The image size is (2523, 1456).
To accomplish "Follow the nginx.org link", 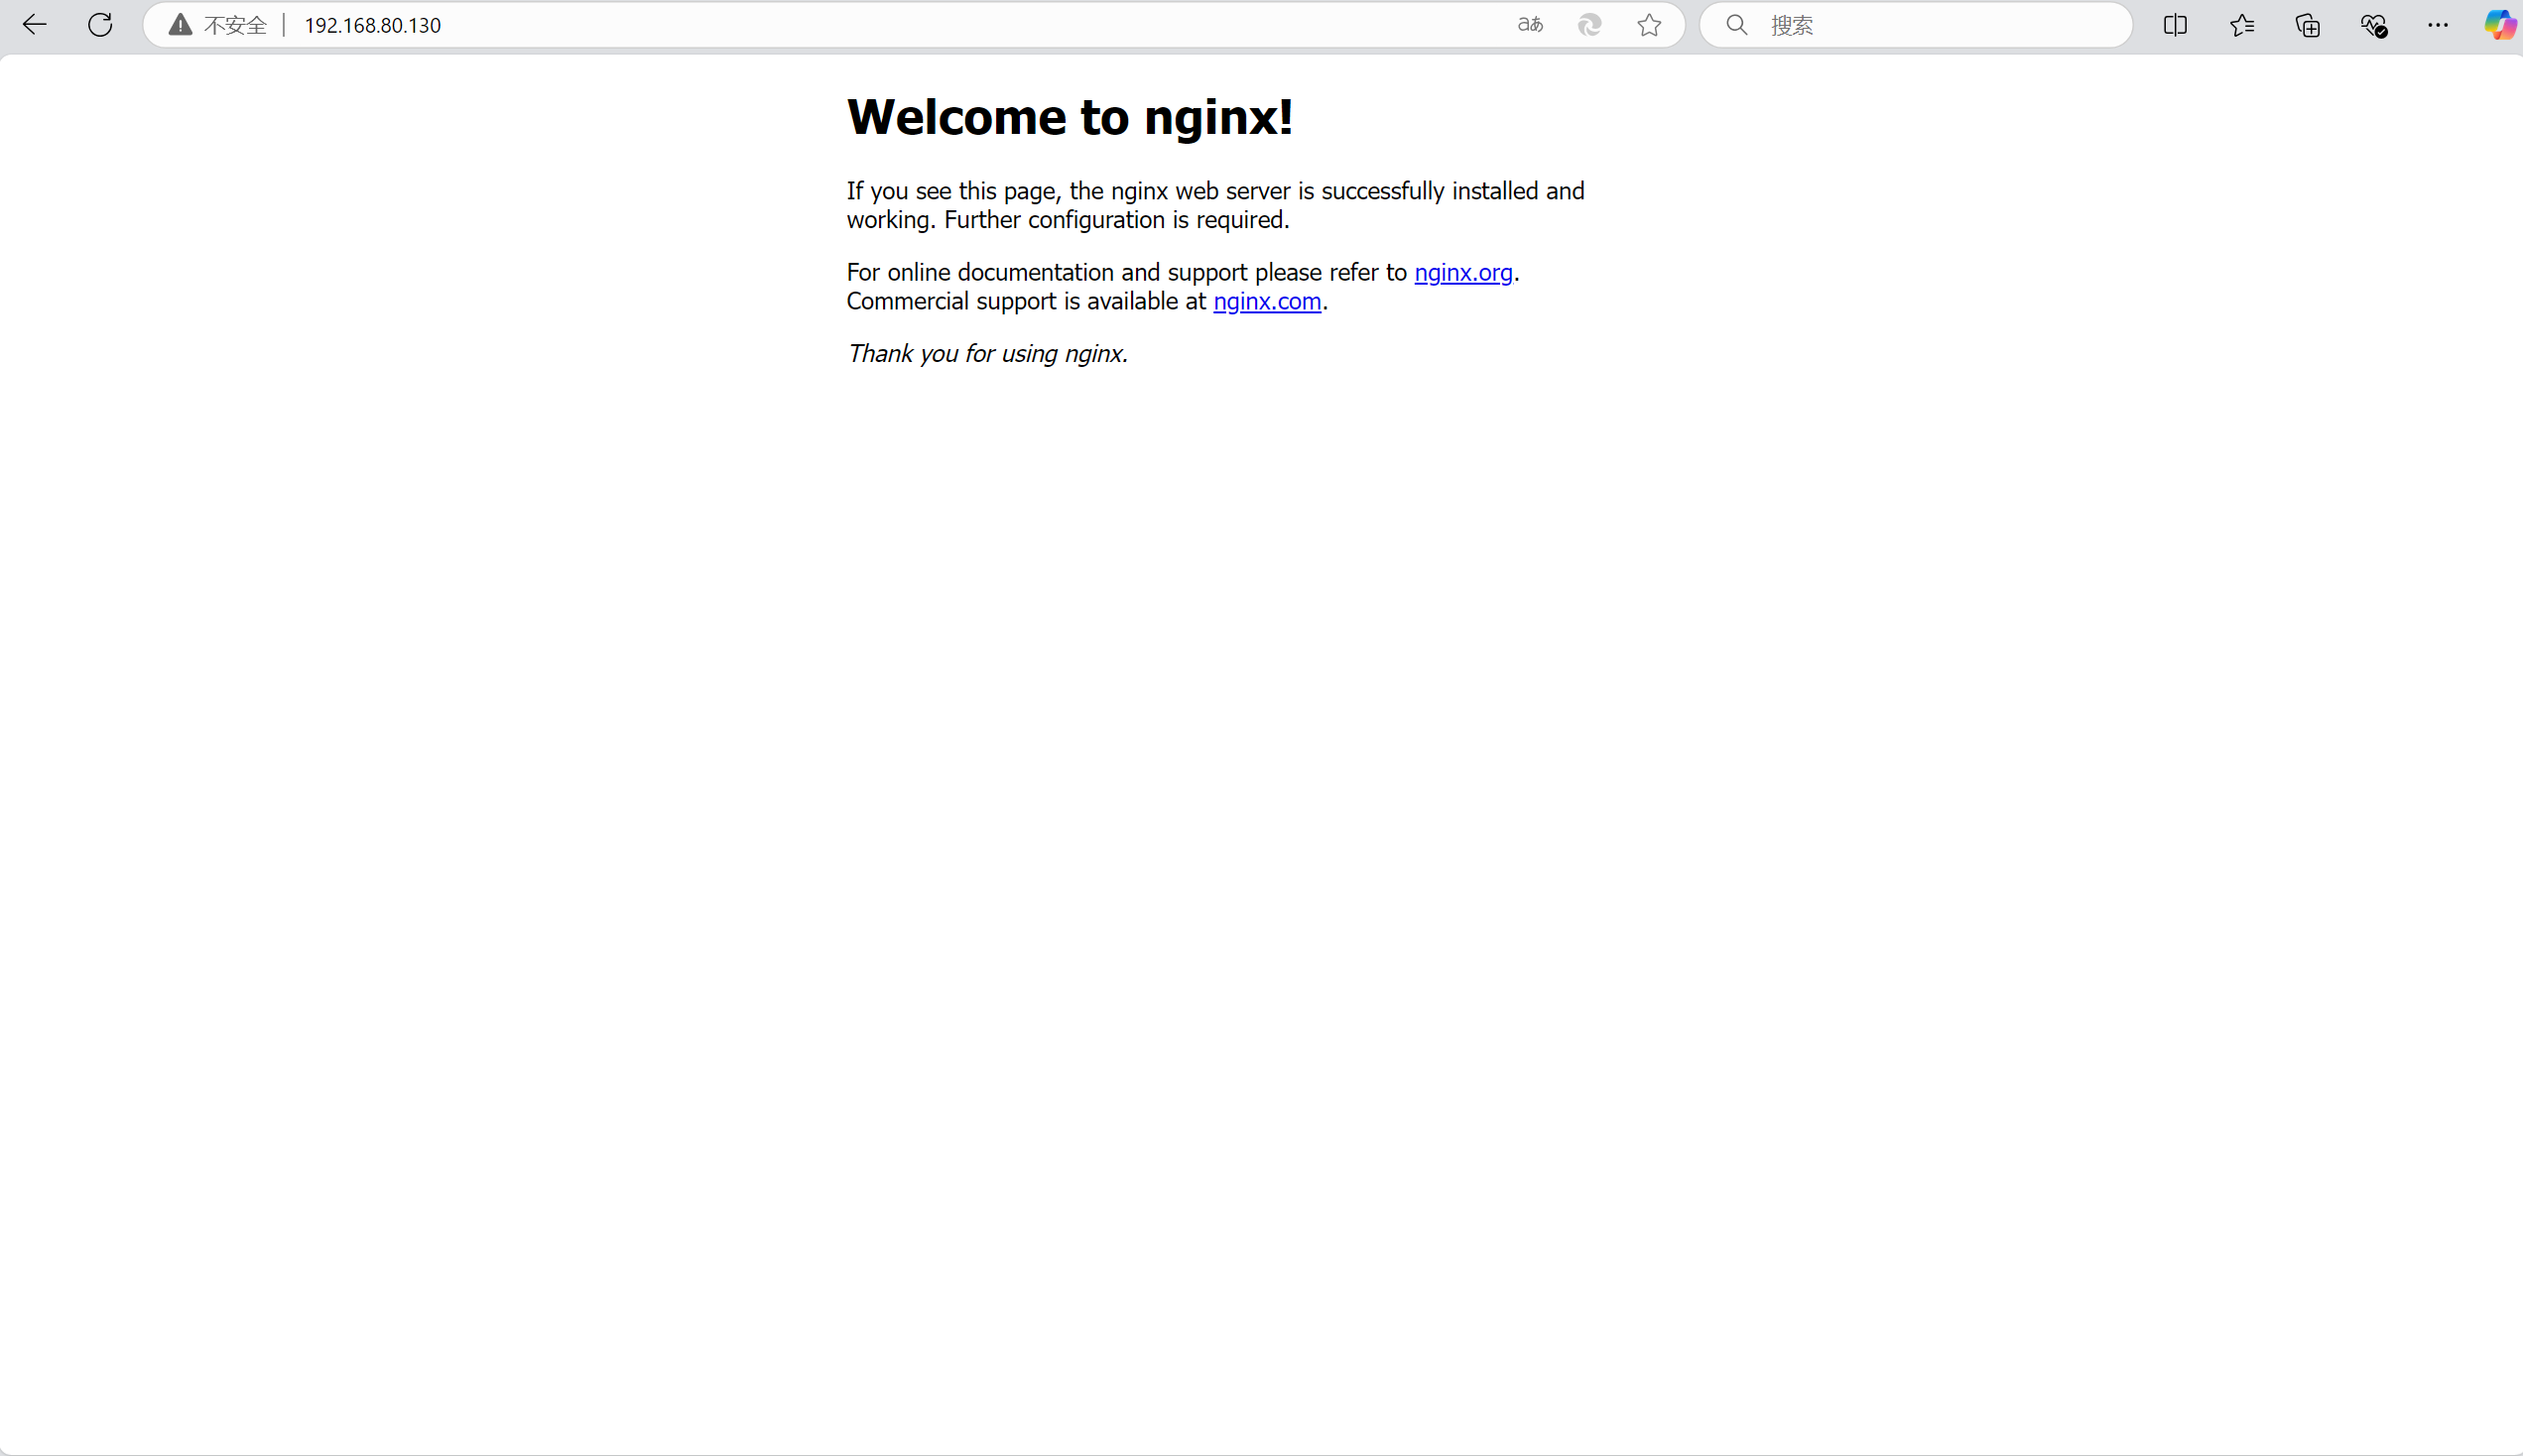I will click(x=1463, y=272).
